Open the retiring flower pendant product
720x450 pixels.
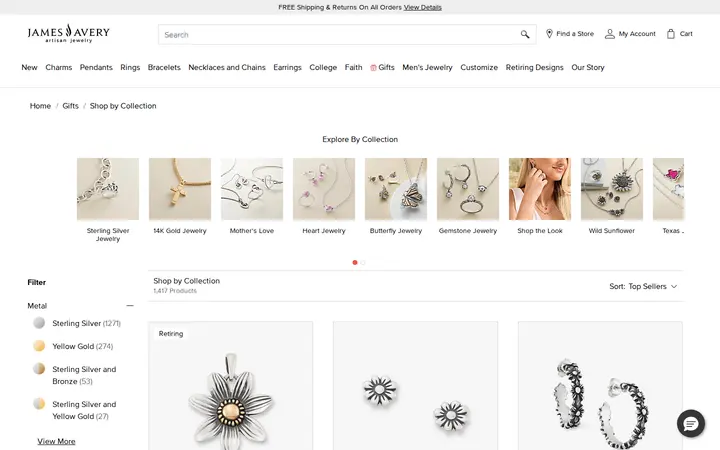[x=231, y=386]
